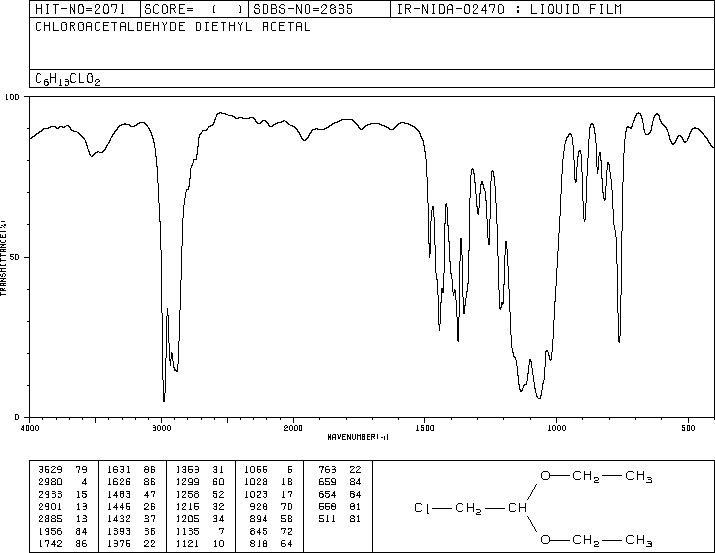
Task: Click the 100 mark on the transmittance axis
Action: click(12, 97)
